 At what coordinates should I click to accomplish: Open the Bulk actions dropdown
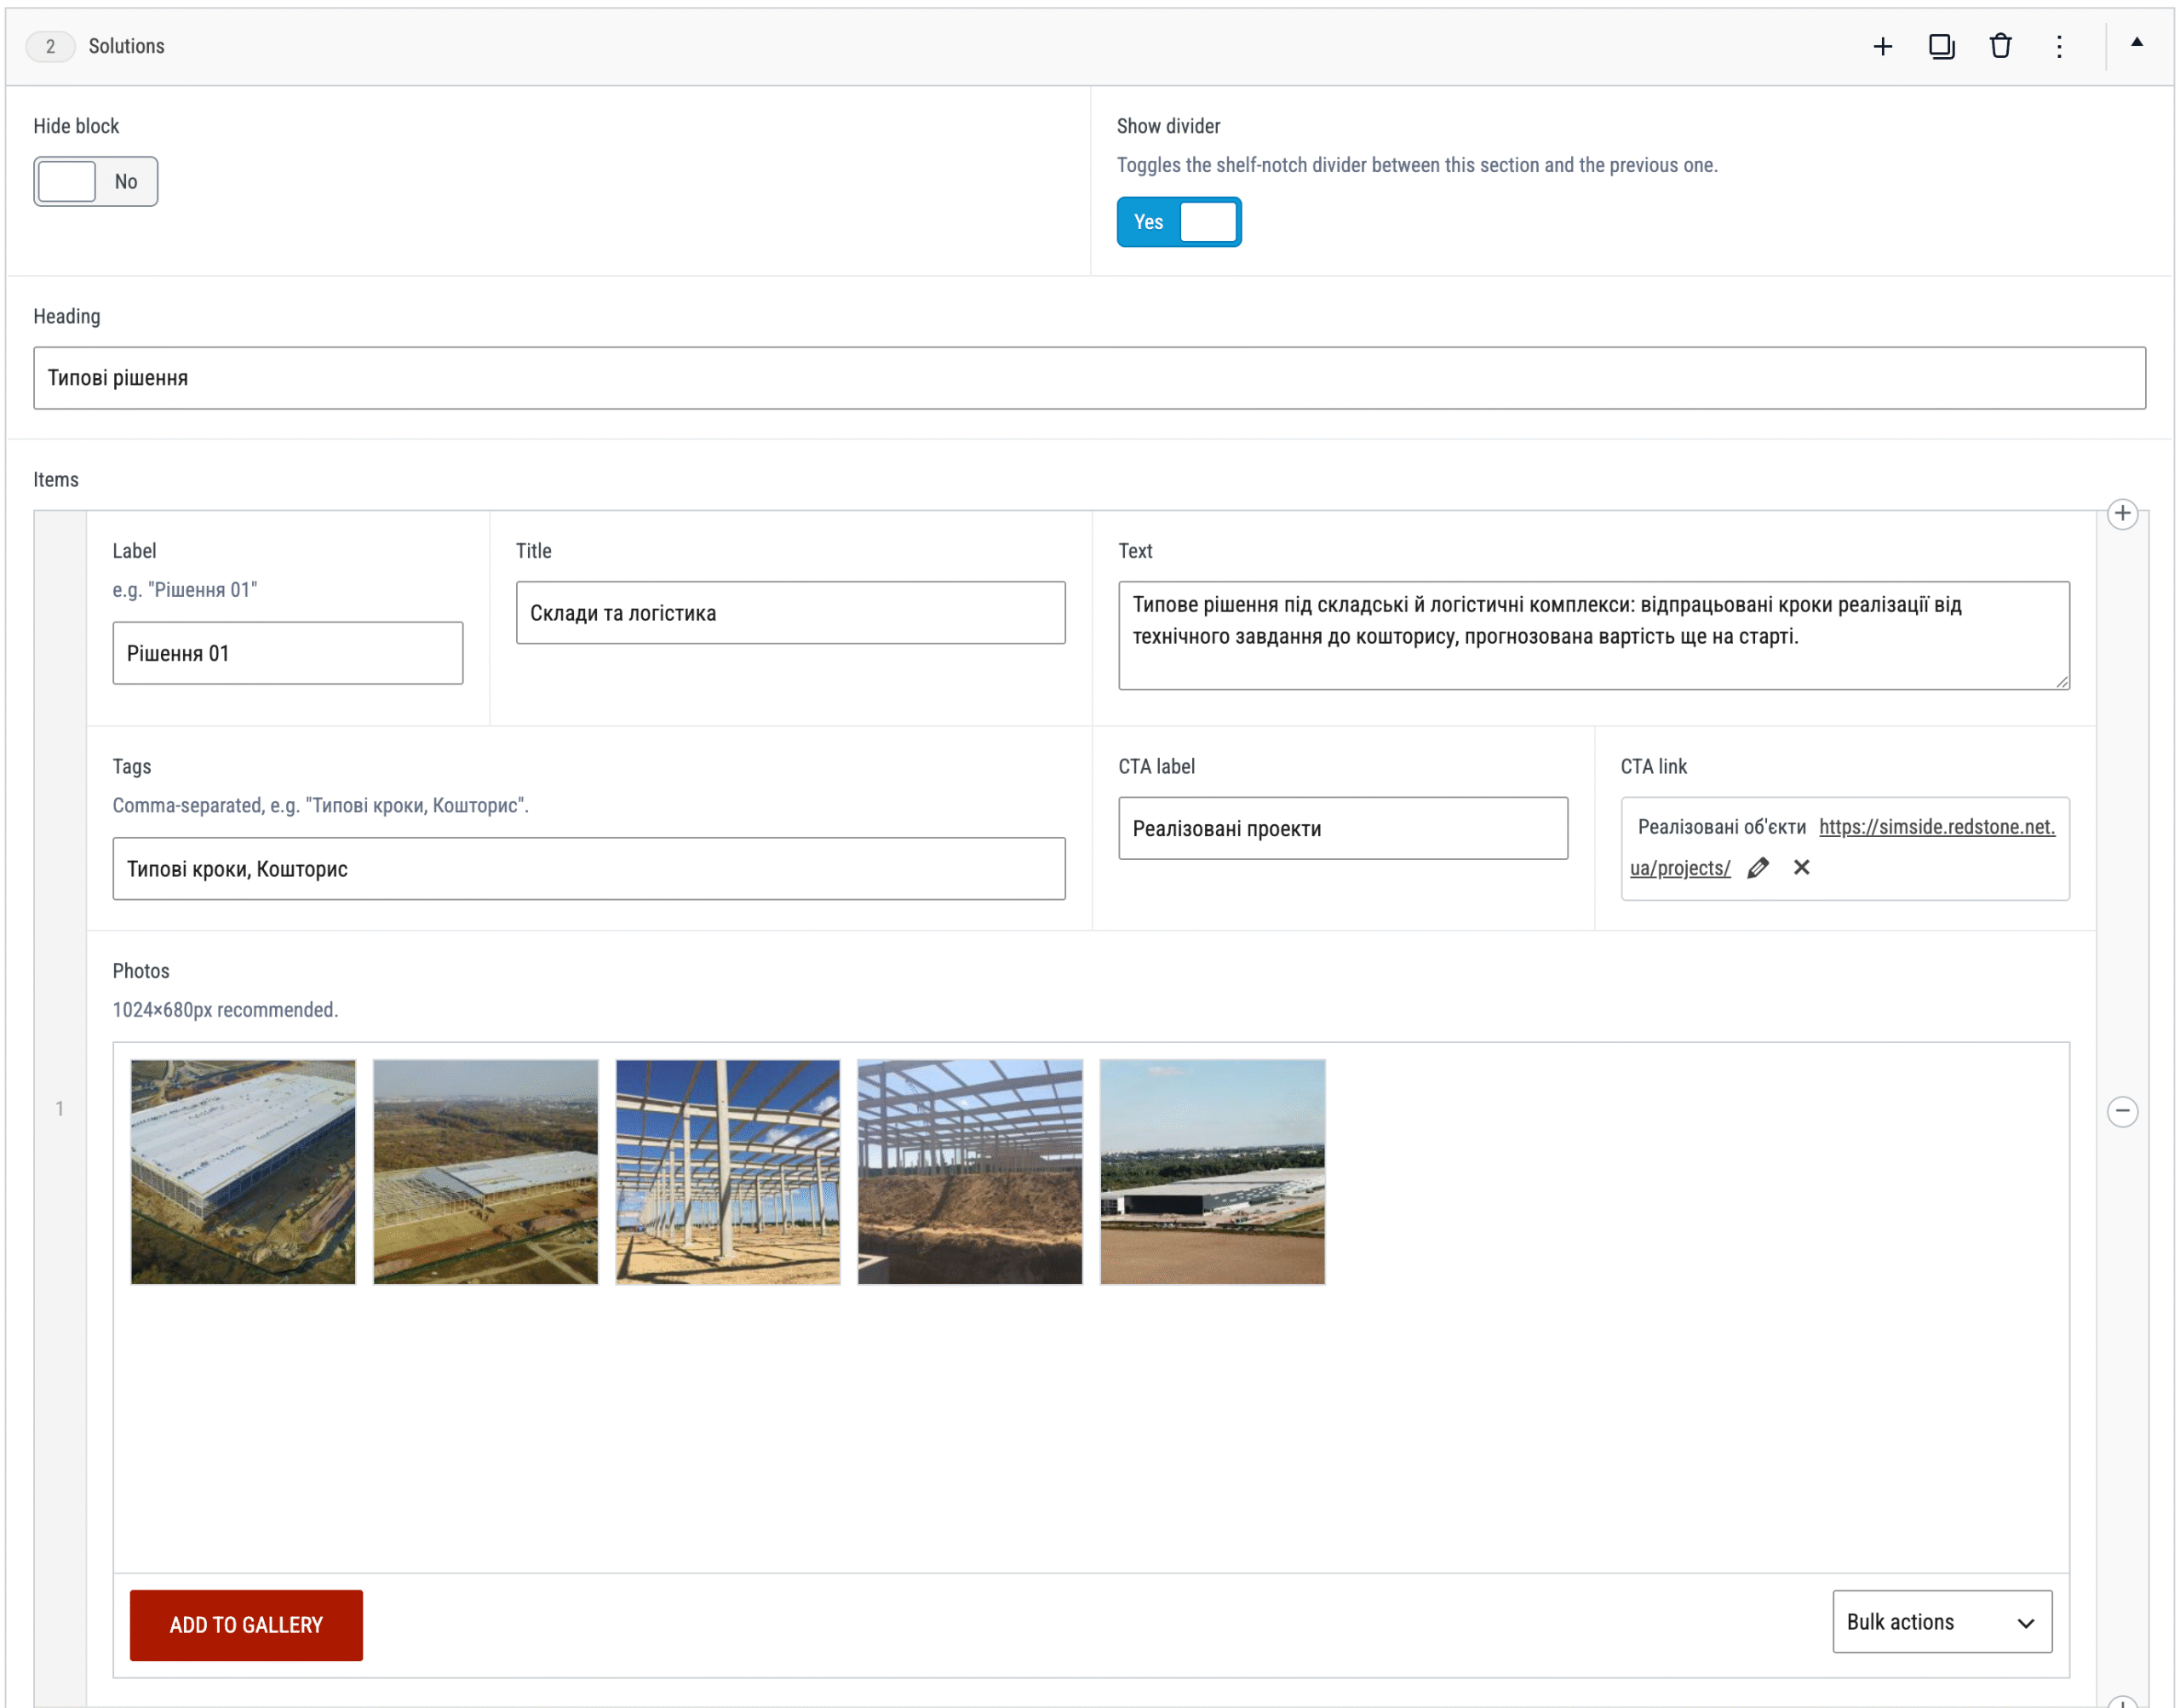click(1941, 1621)
